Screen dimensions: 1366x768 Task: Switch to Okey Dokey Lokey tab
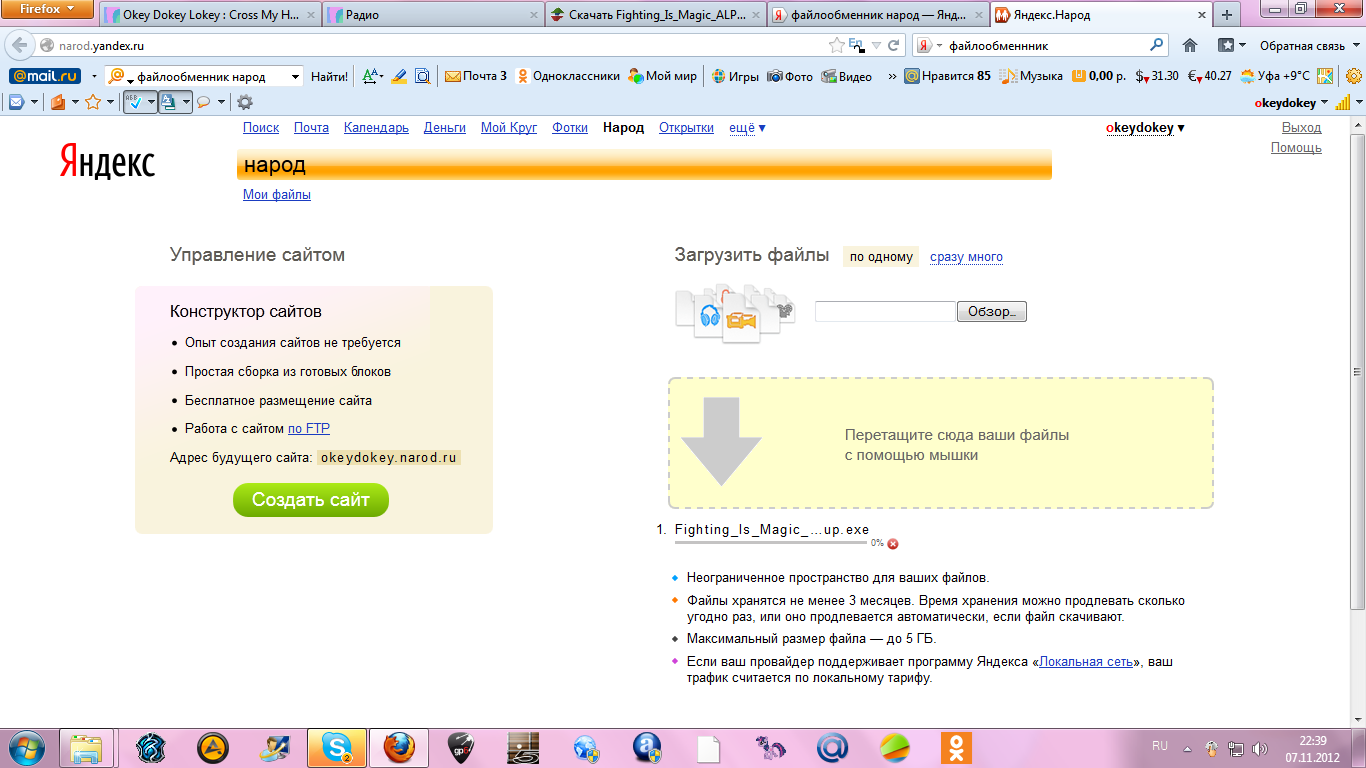click(x=208, y=15)
